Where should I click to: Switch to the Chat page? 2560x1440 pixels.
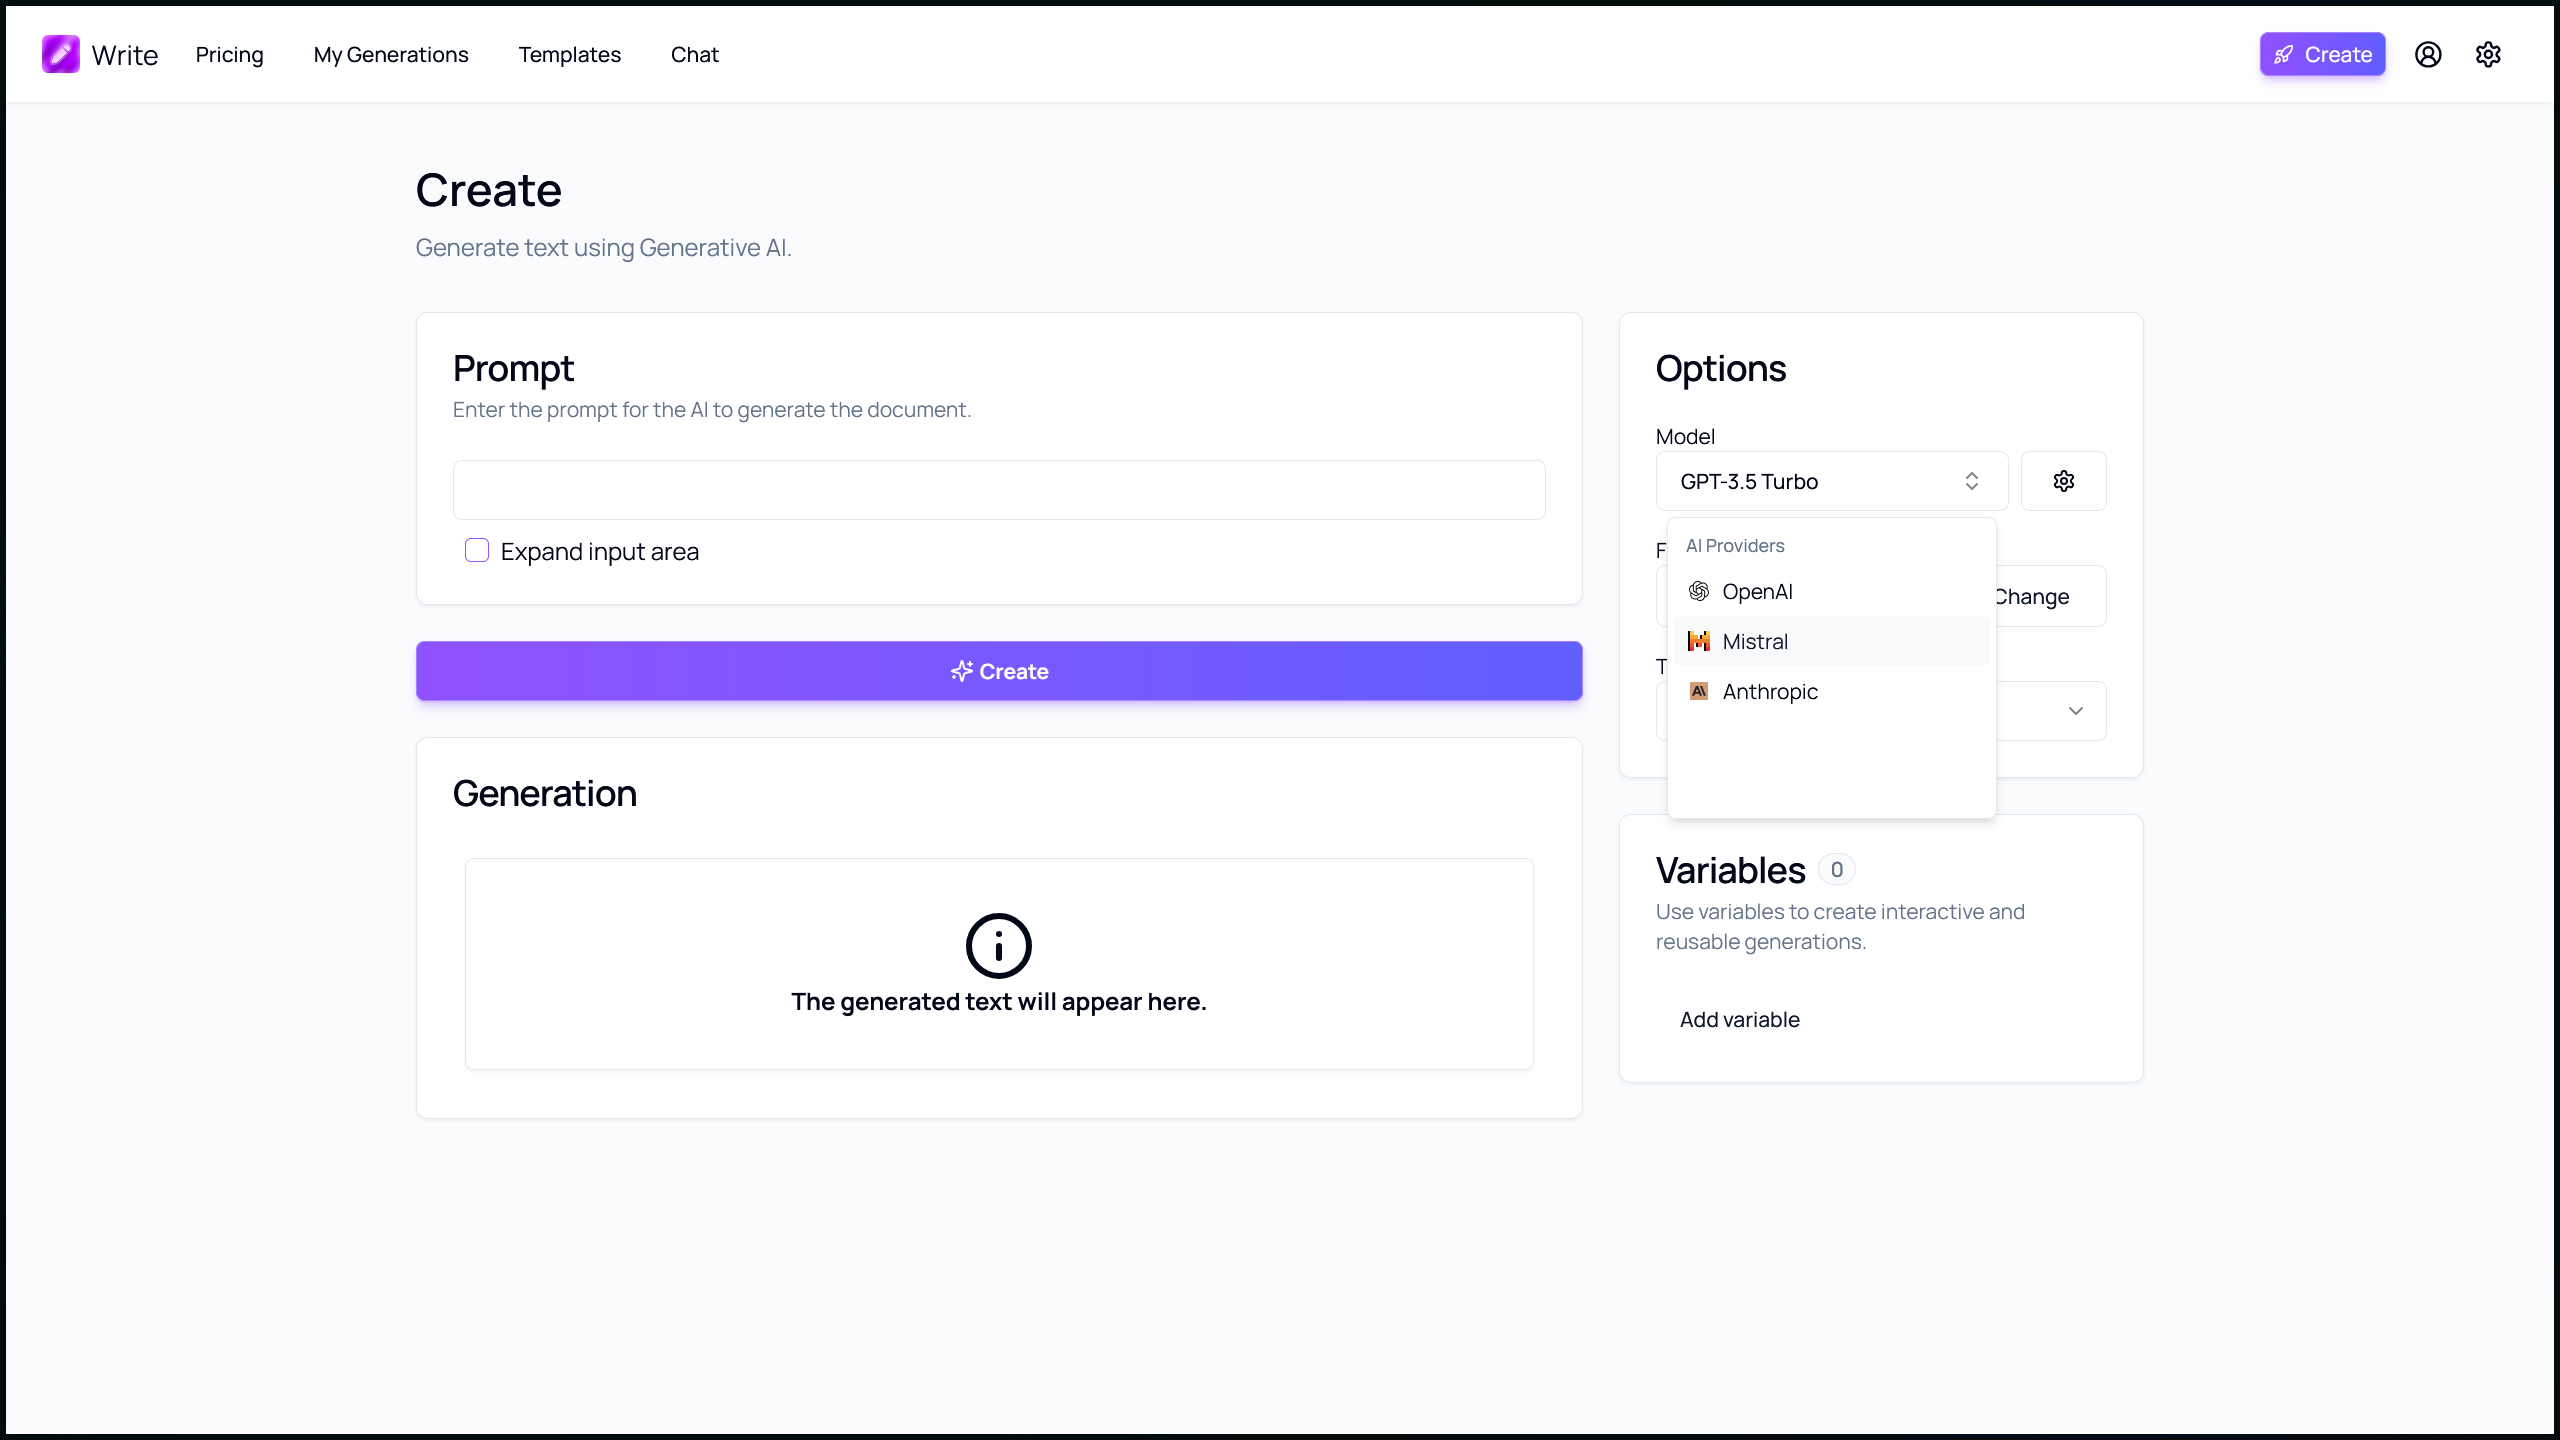(694, 54)
